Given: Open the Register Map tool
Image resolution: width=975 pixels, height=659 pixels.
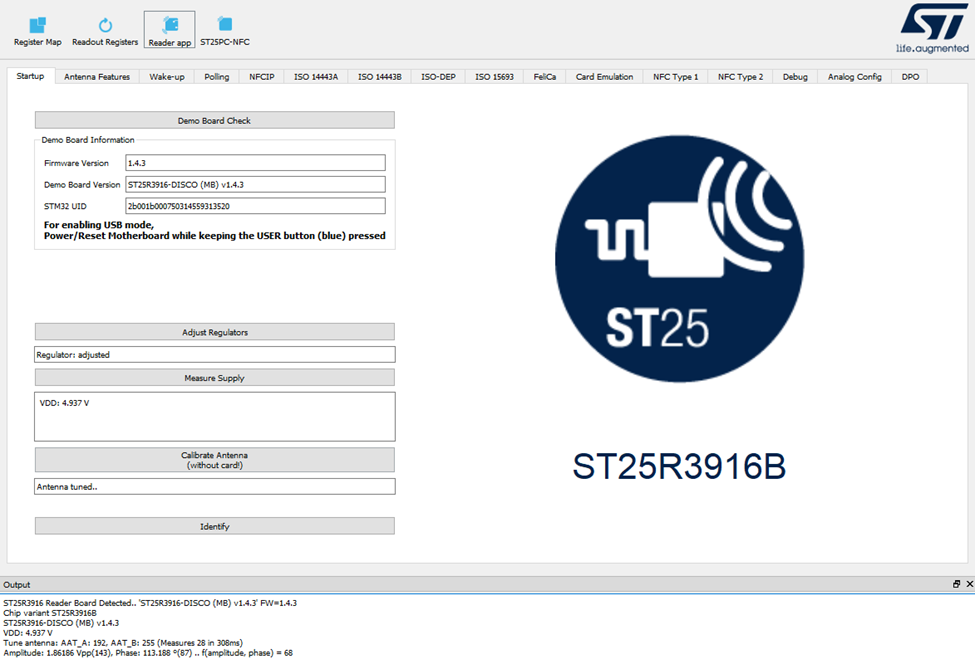Looking at the screenshot, I should coord(37,30).
